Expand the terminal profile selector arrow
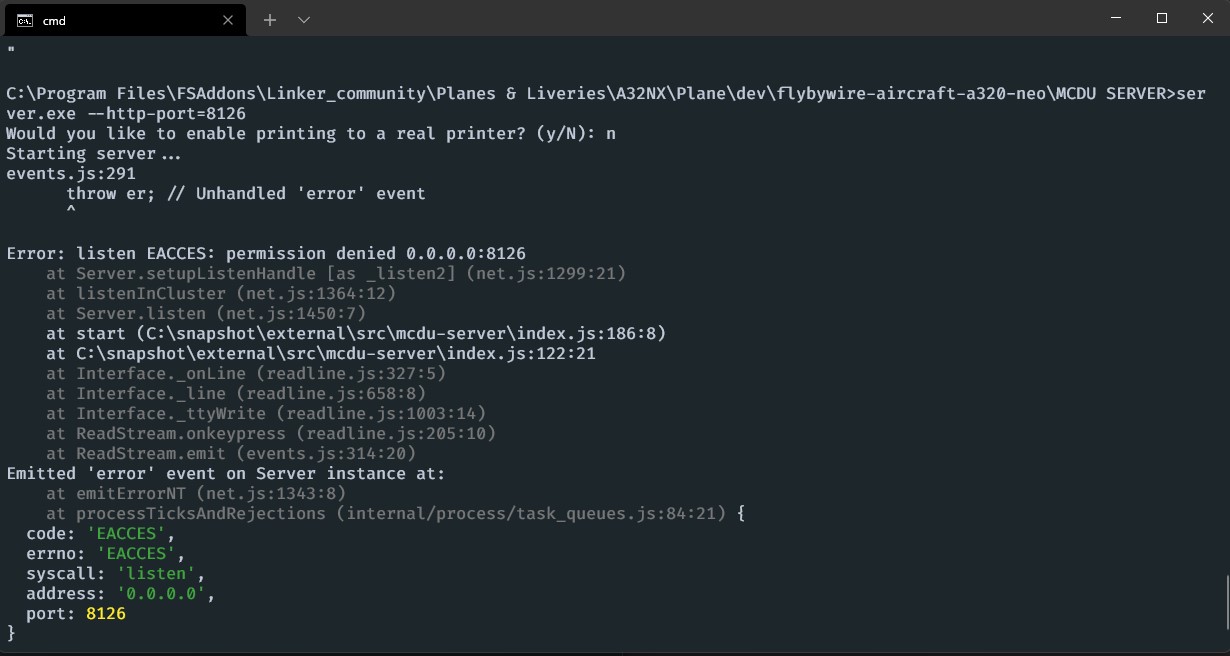The image size is (1230, 656). click(303, 19)
